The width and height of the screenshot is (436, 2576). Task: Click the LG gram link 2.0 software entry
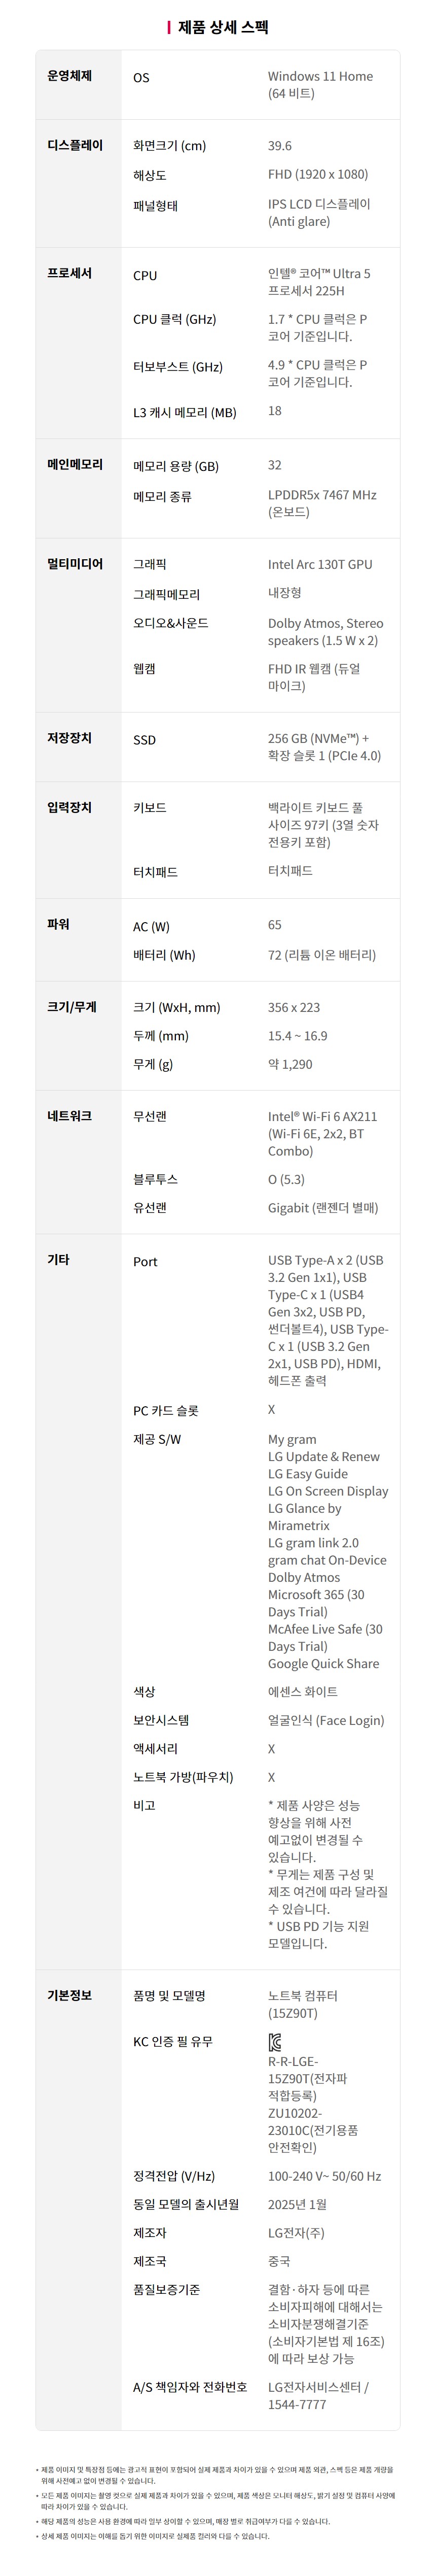(x=313, y=1543)
